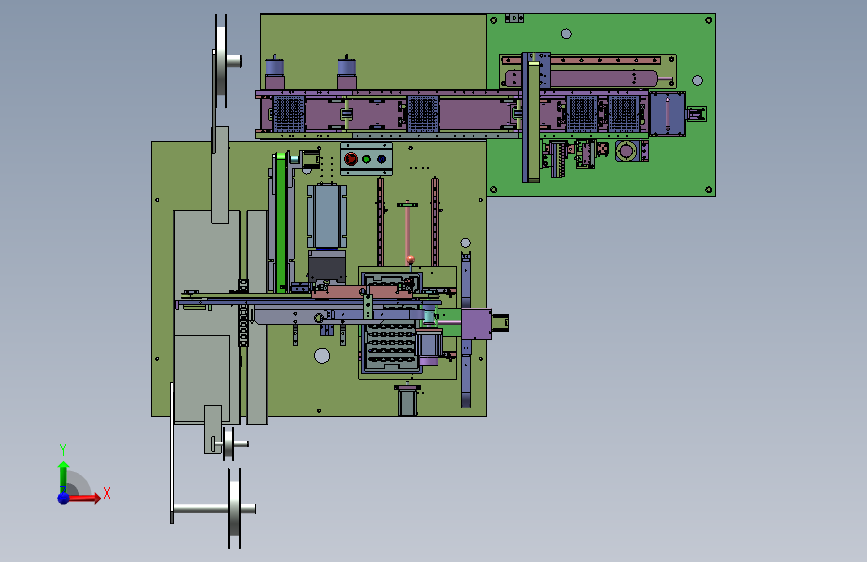Screen dimensions: 867x562
Task: Select the motor at the bottom edge of olive plate
Action: [408, 400]
